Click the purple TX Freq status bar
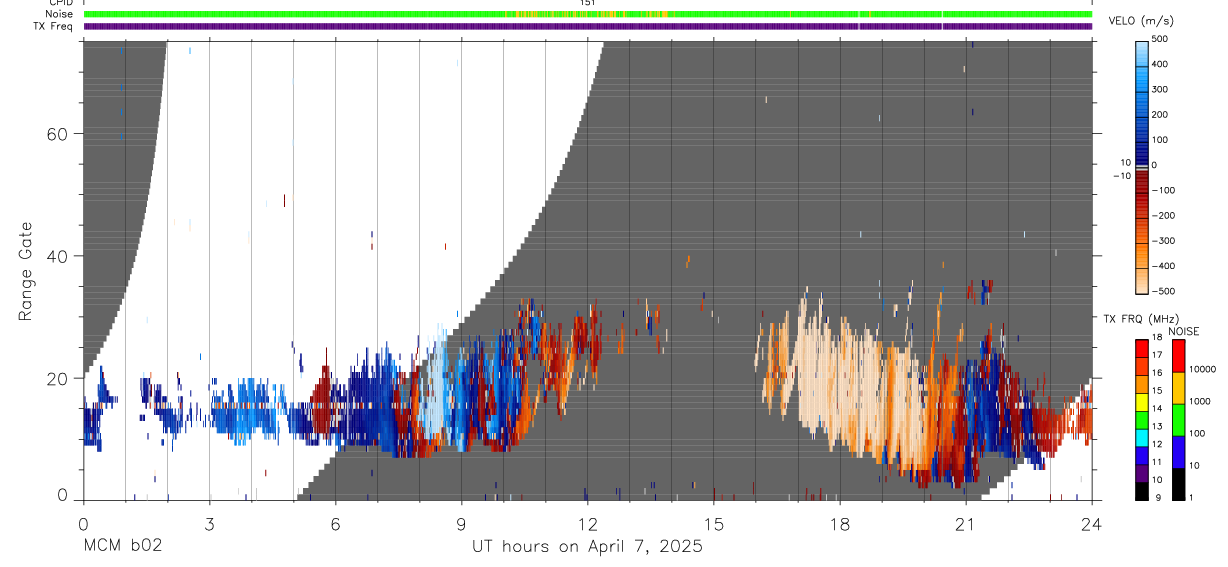 (588, 26)
